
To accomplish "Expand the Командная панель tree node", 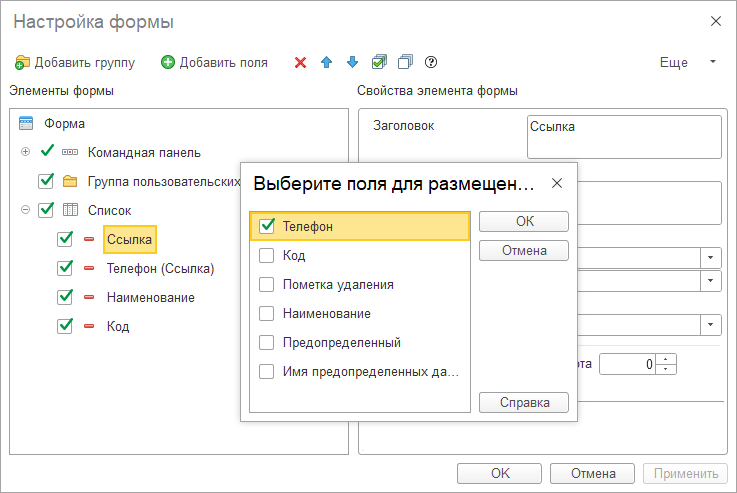I will tap(24, 153).
